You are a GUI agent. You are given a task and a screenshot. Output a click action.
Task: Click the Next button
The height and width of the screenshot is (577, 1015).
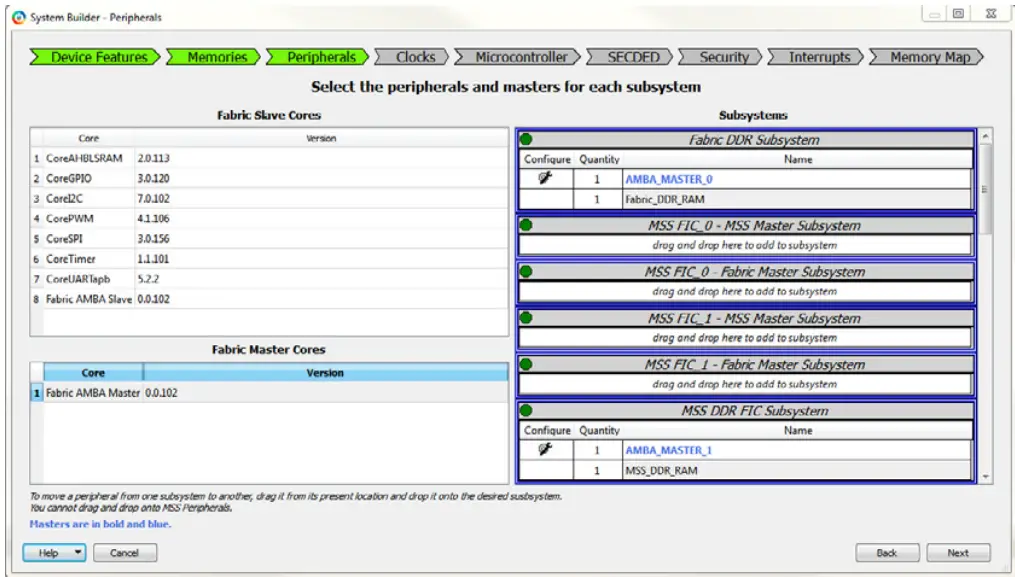coord(959,552)
